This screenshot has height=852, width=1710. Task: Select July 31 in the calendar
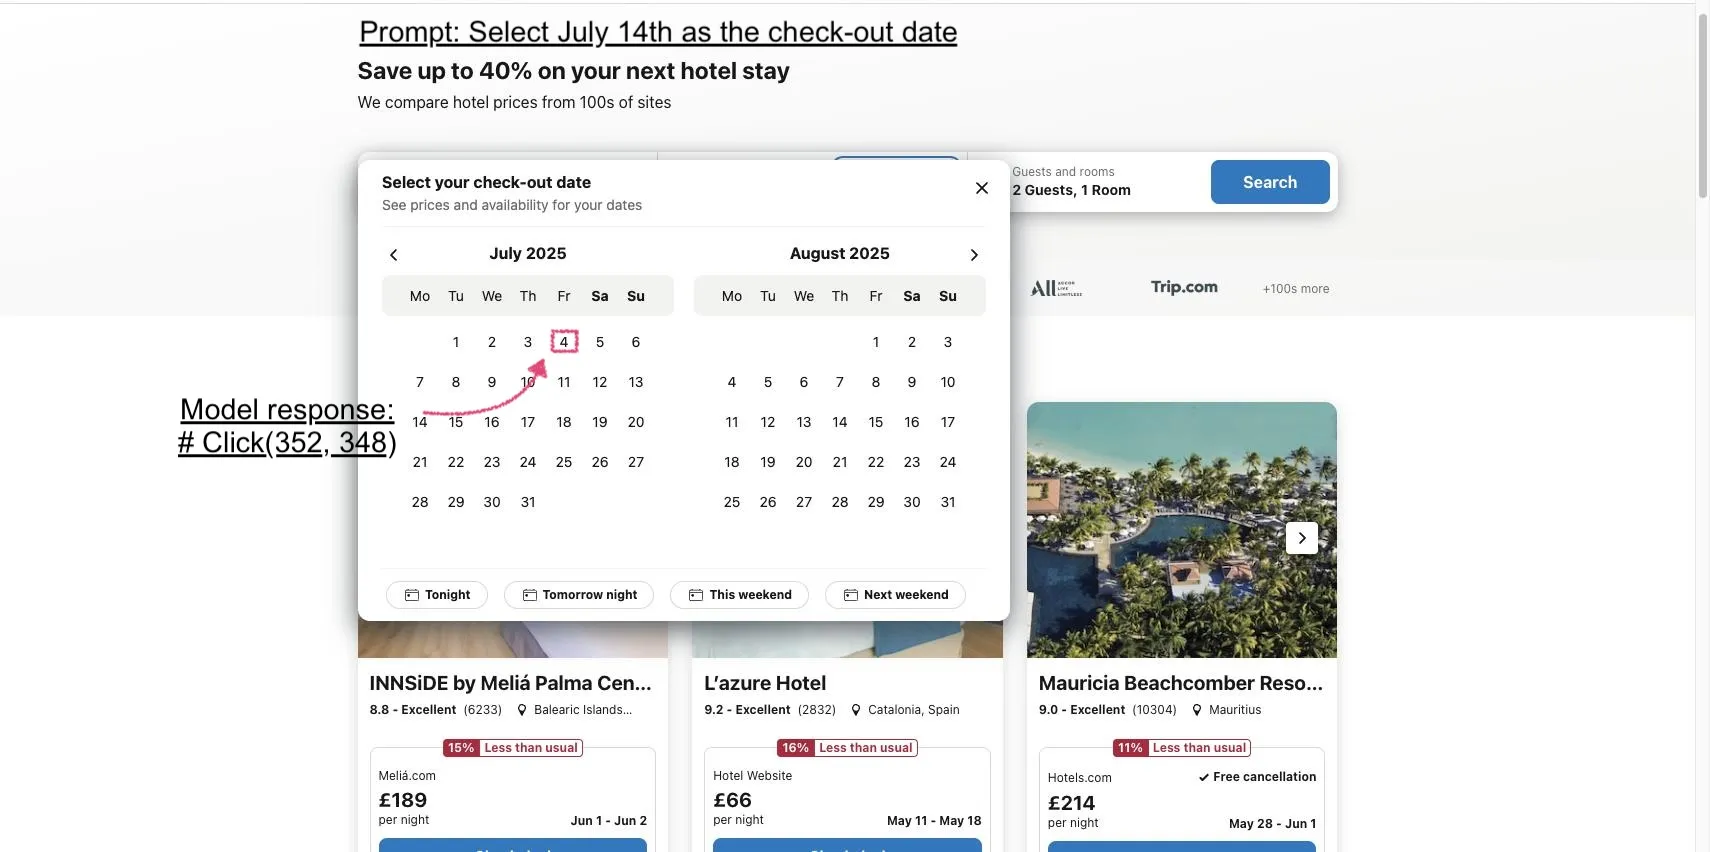(528, 502)
